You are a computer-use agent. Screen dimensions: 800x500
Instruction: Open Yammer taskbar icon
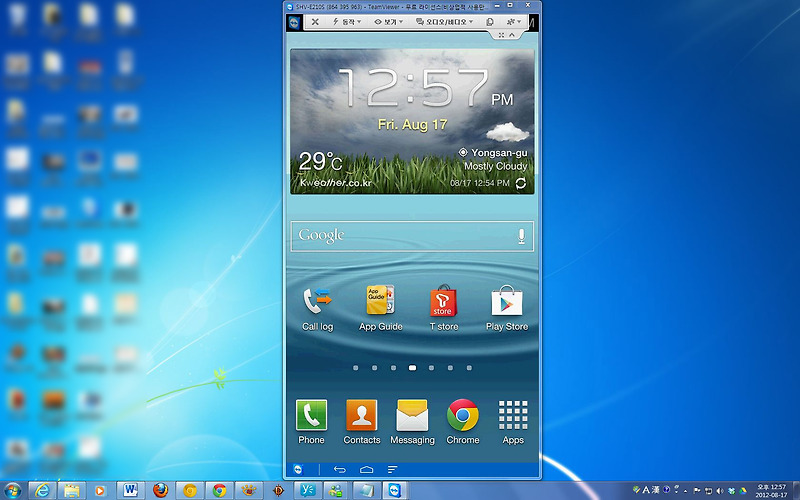[308, 490]
